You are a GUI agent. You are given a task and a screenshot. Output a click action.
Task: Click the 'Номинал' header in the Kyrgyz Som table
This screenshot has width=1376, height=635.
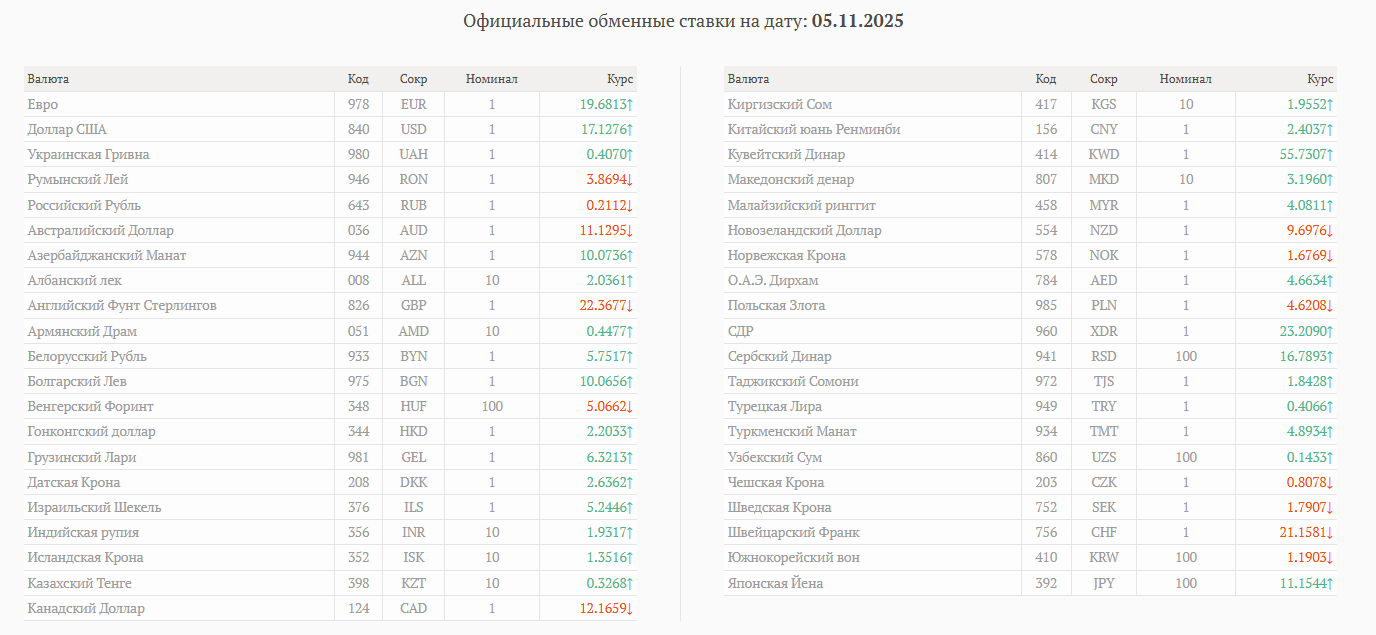(1185, 79)
